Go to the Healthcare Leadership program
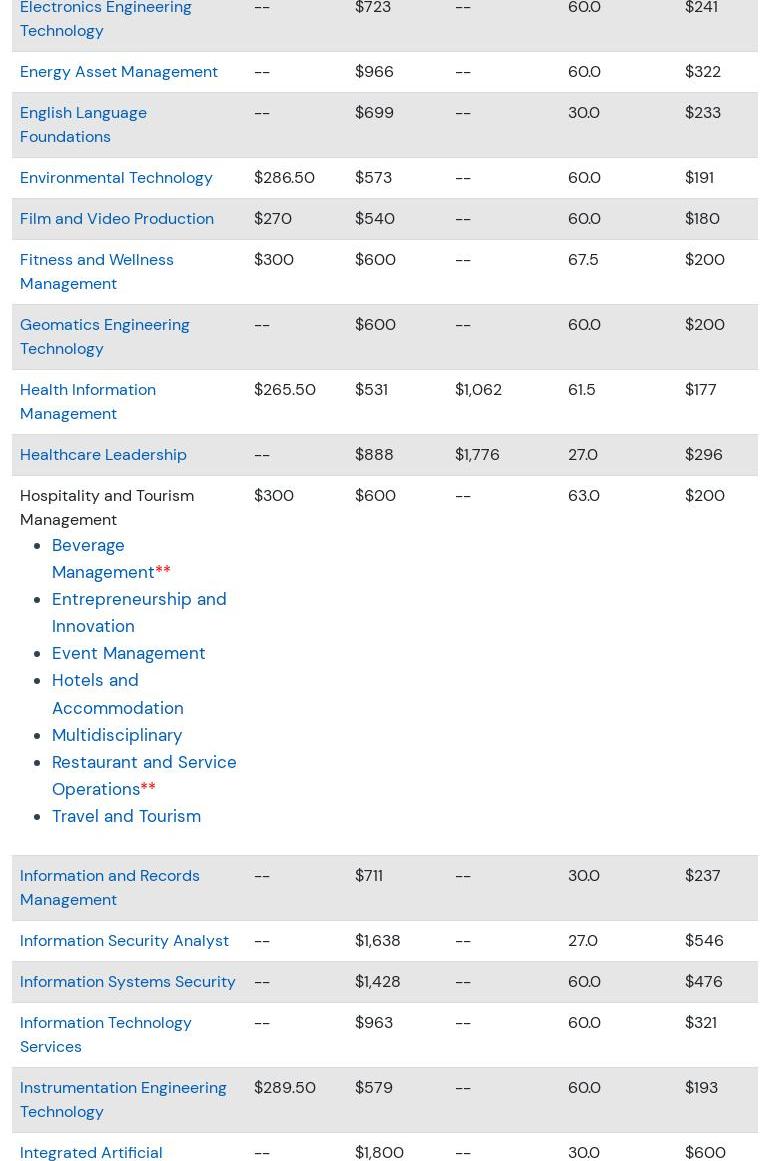Viewport: 770px width, 1161px height. pyautogui.click(x=103, y=455)
